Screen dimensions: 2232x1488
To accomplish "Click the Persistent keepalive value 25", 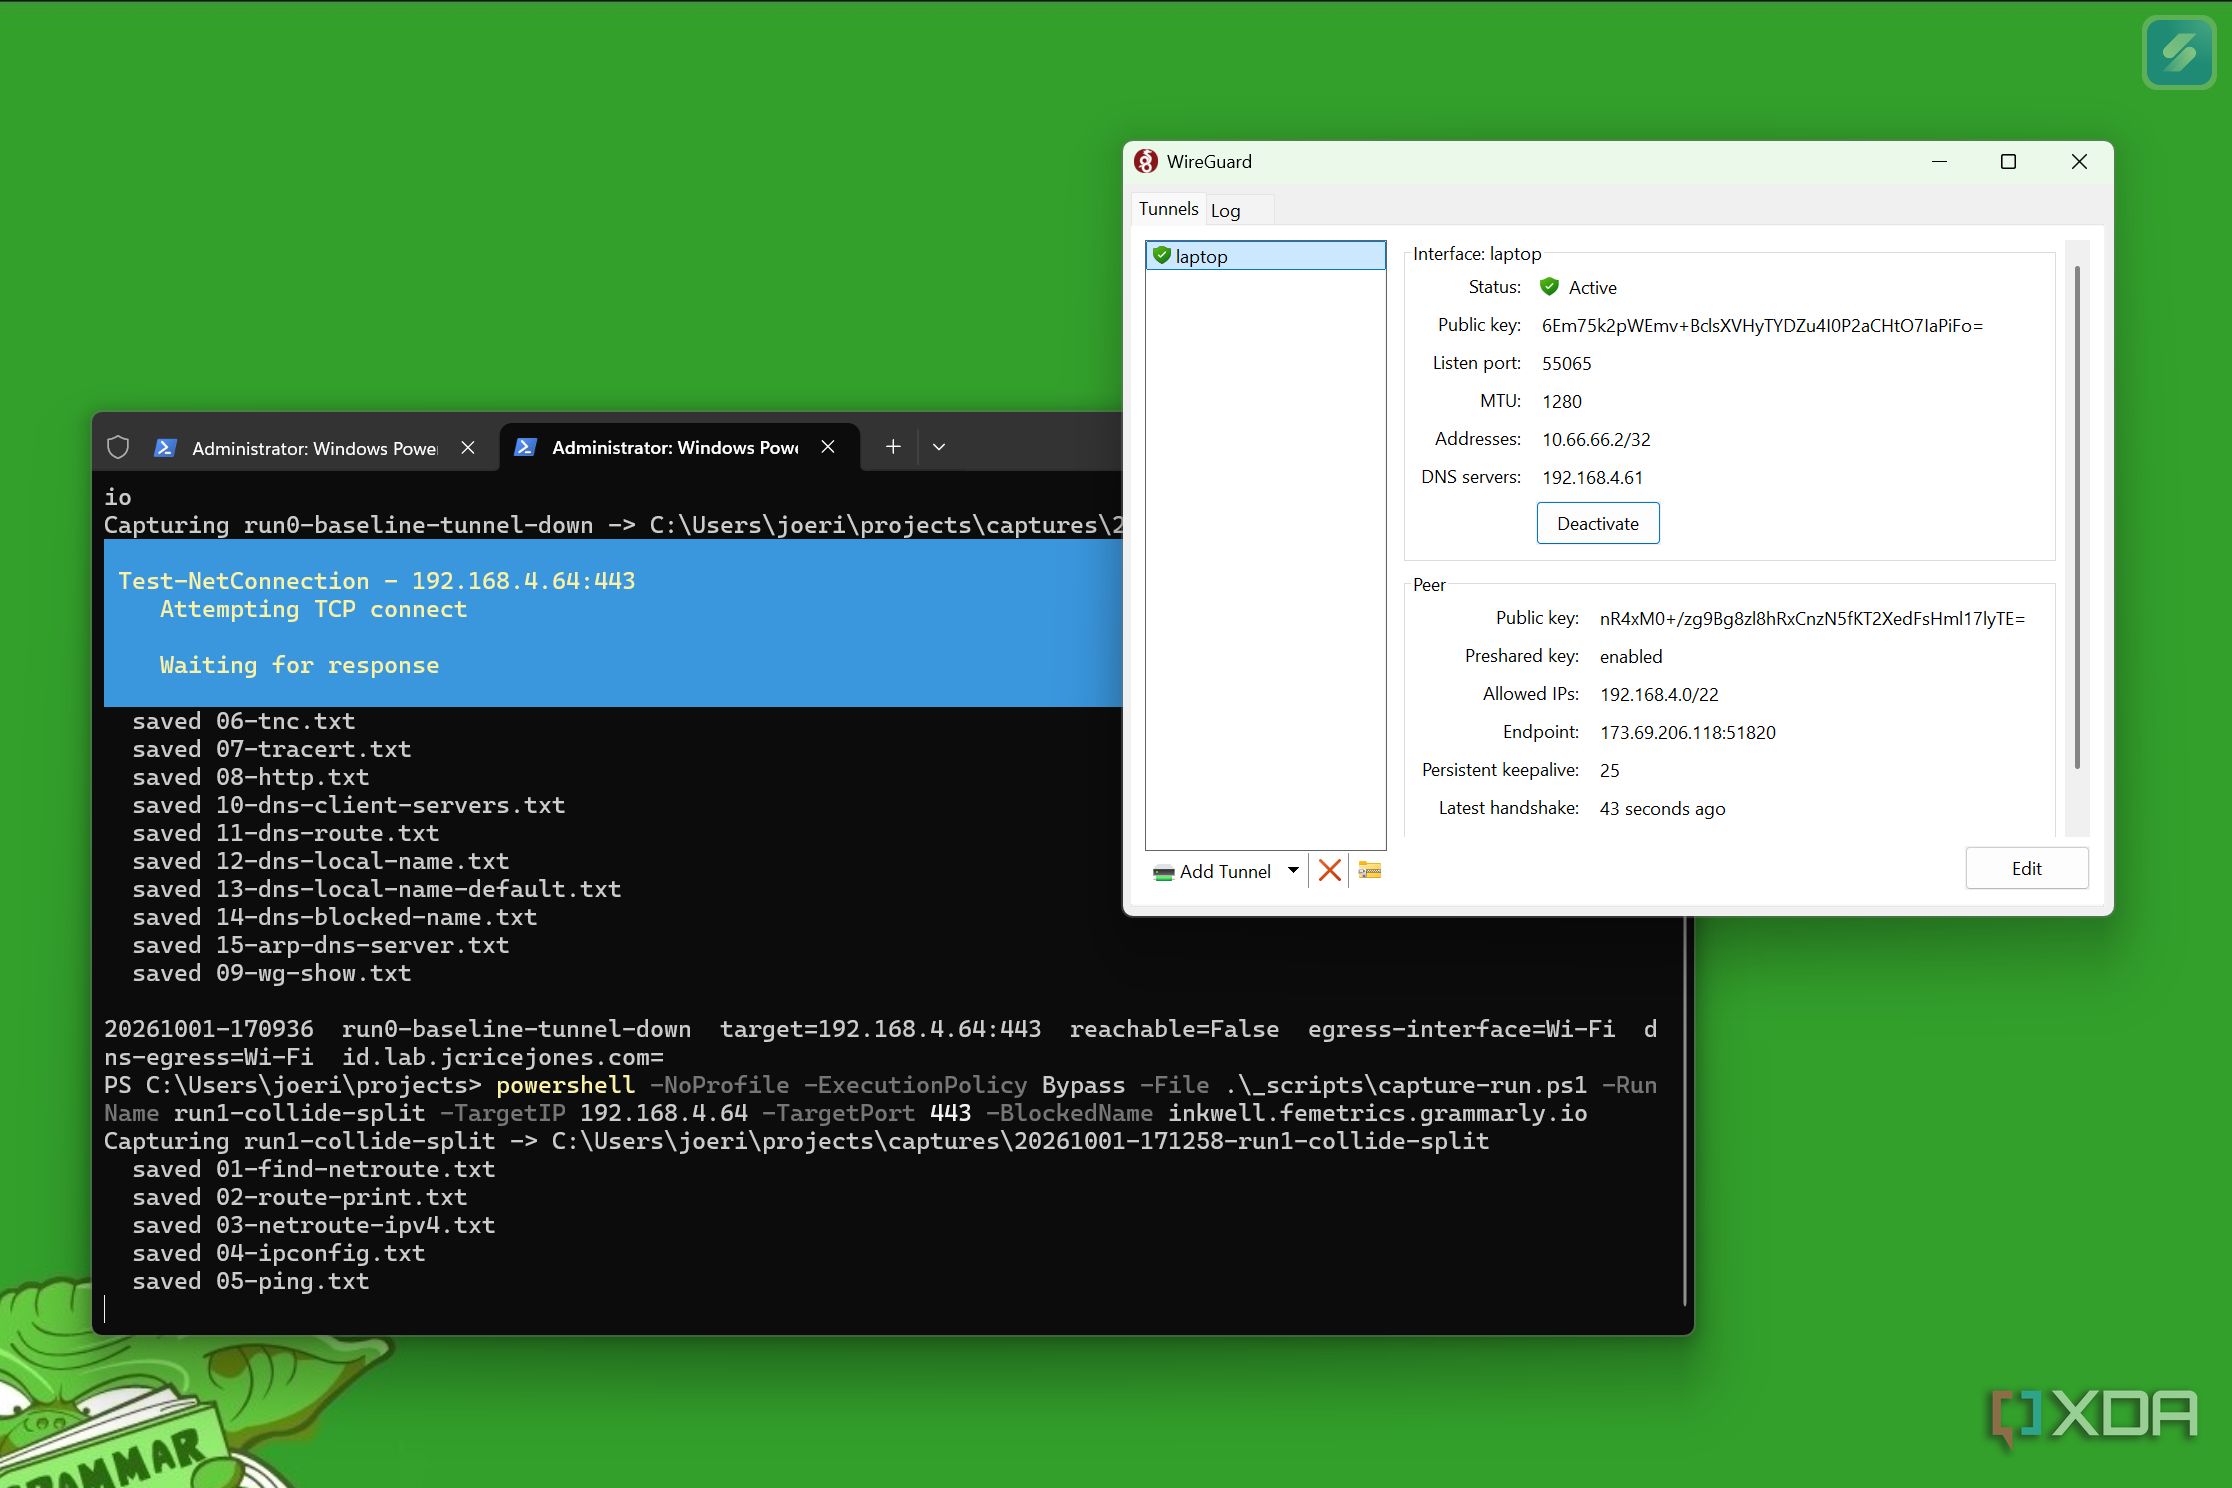I will 1609,770.
